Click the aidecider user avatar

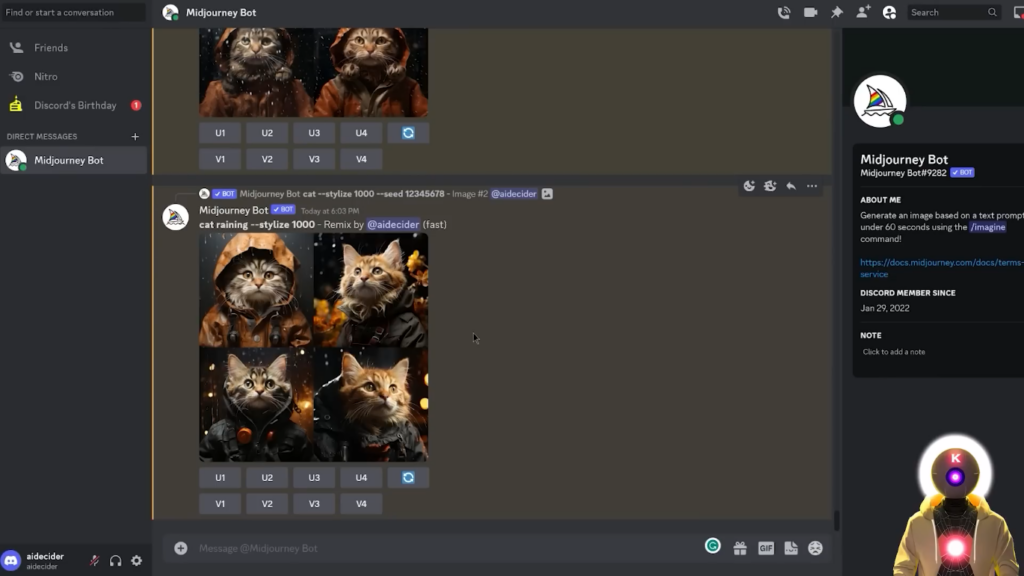tap(11, 560)
